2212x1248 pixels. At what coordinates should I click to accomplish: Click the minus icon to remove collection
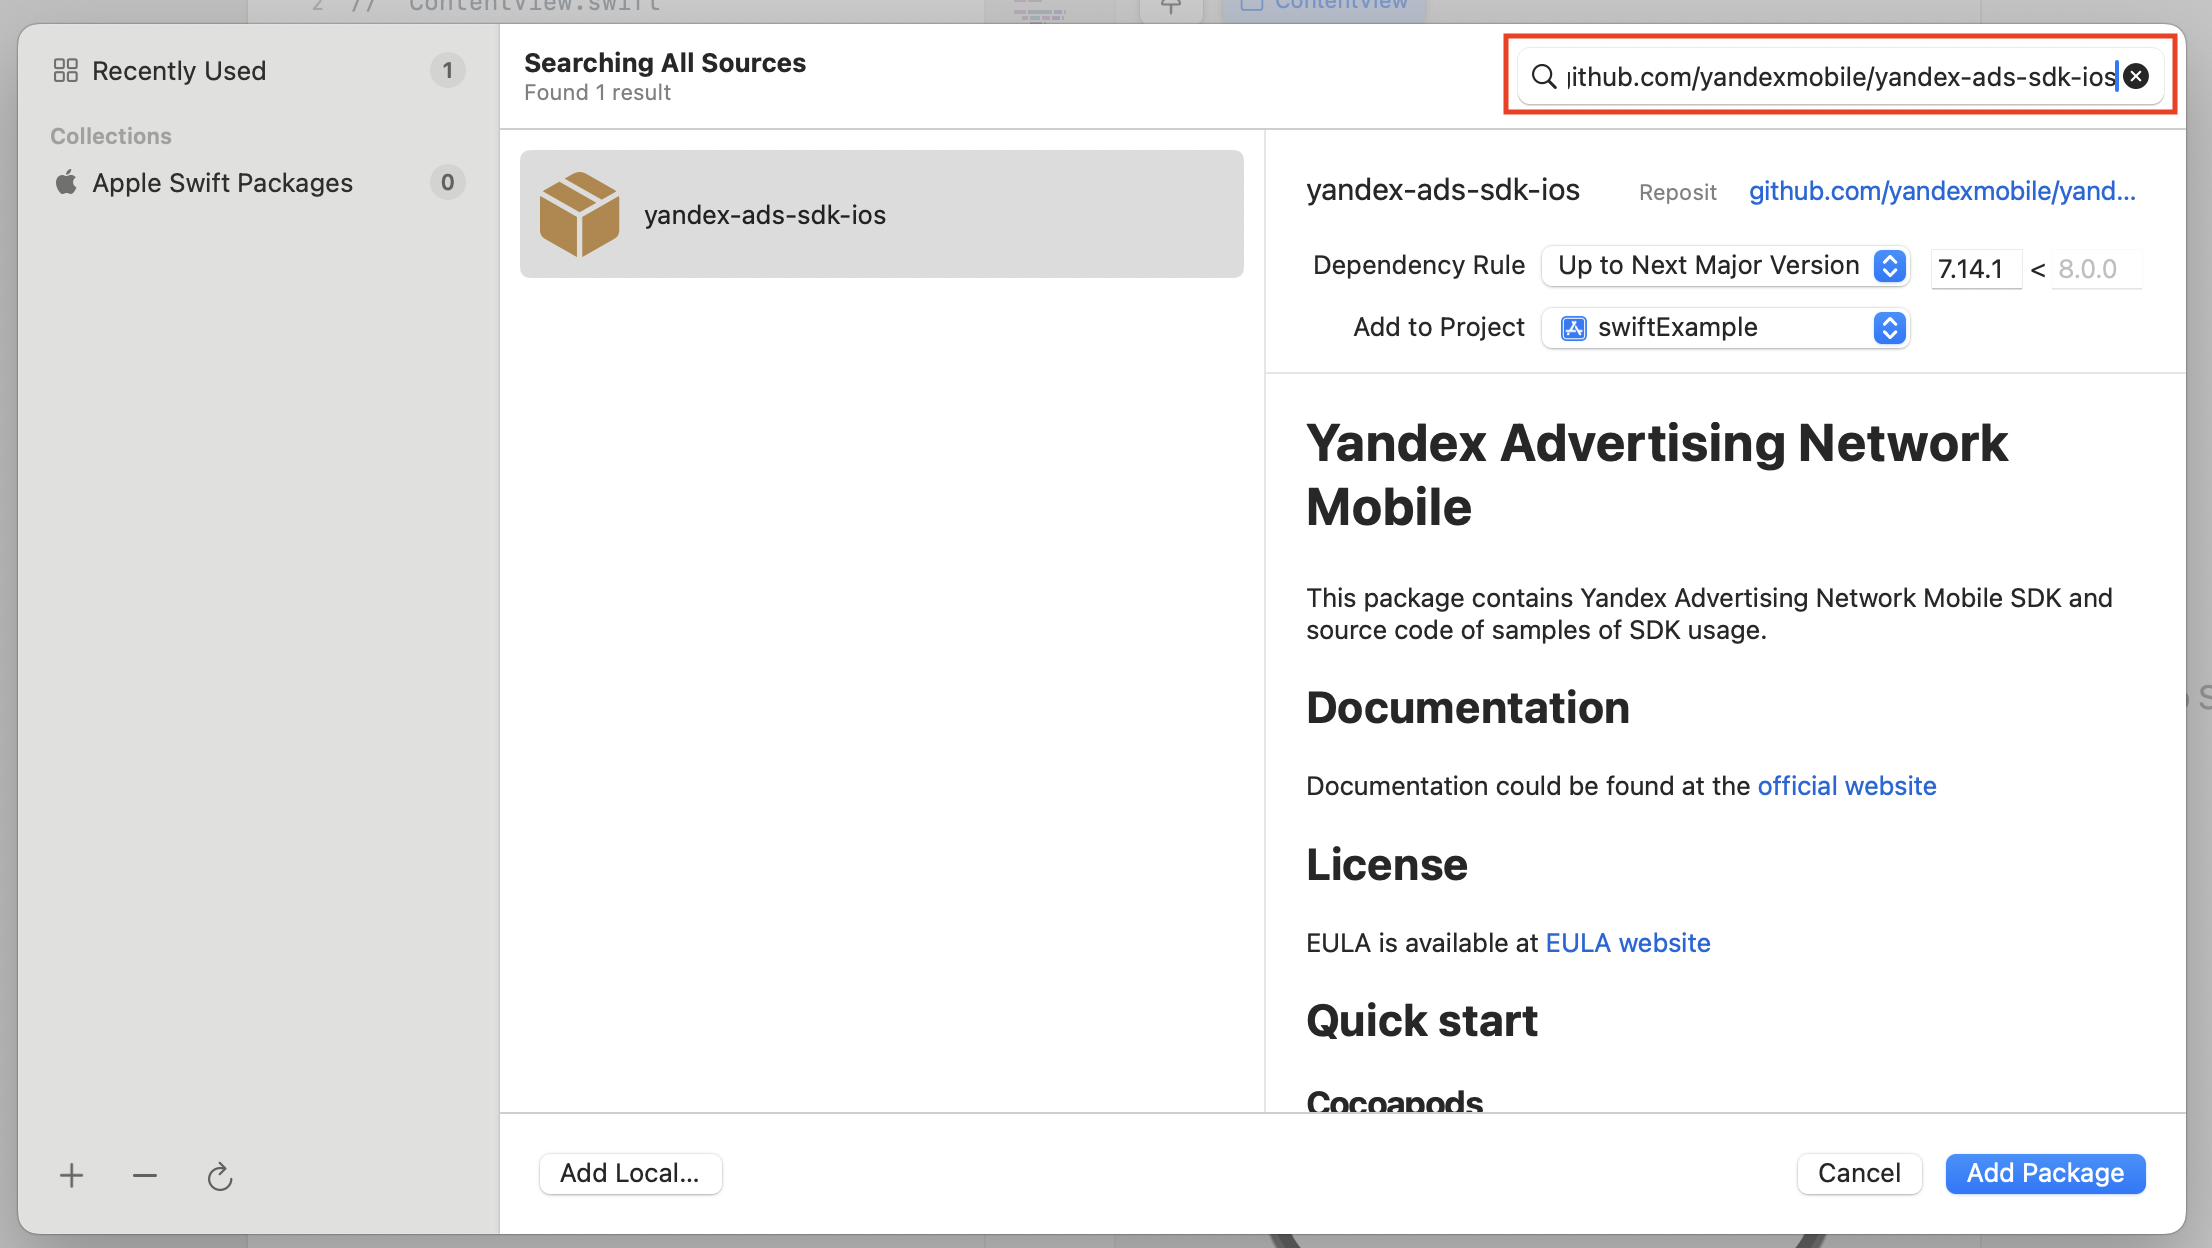pyautogui.click(x=145, y=1176)
